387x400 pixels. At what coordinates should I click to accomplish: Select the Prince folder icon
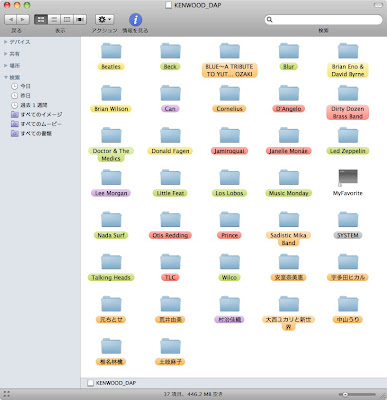[x=230, y=220]
